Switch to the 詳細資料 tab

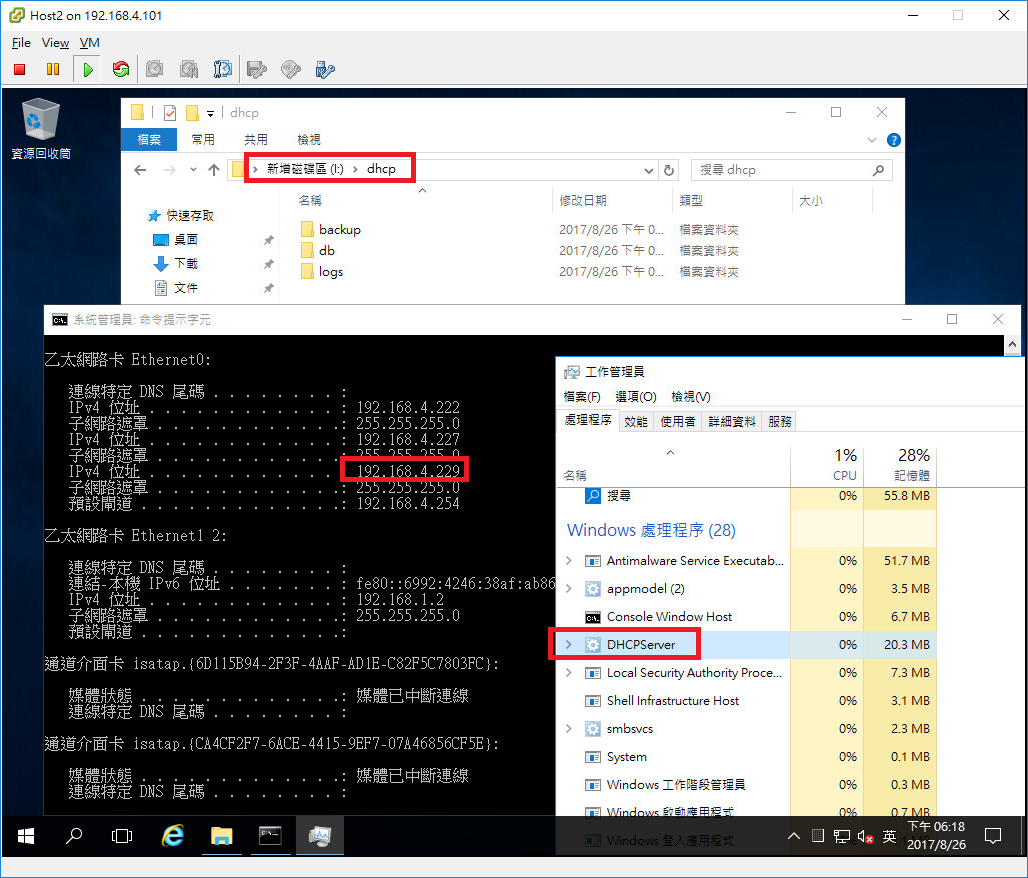(x=732, y=422)
